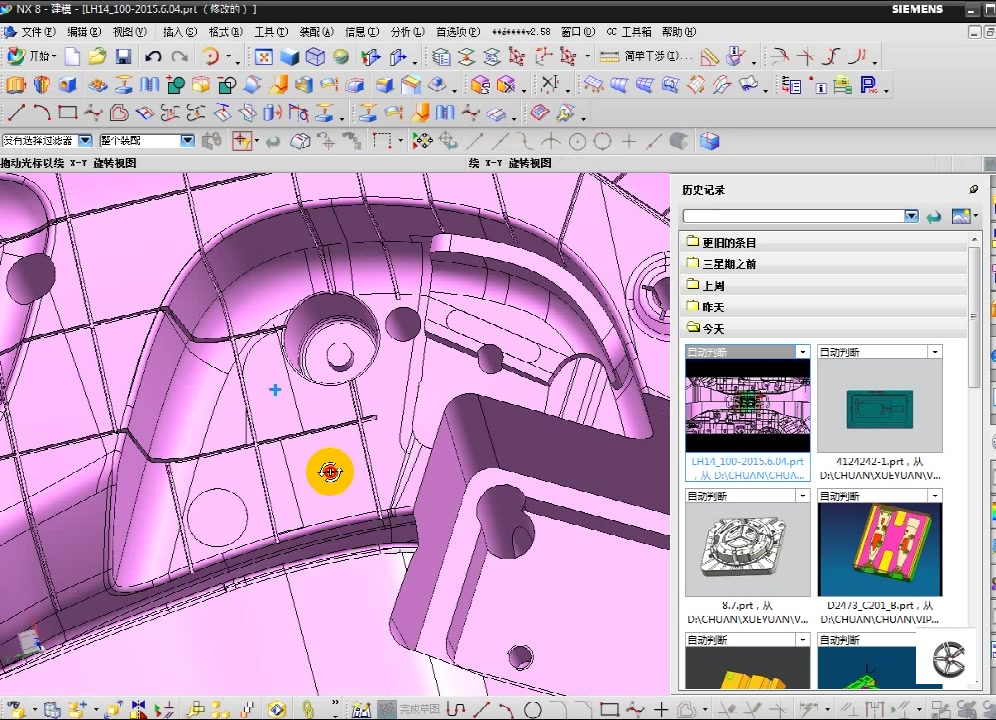Viewport: 996px width, 720px height.
Task: Open the 分析 (Analysis) menu
Action: (405, 32)
